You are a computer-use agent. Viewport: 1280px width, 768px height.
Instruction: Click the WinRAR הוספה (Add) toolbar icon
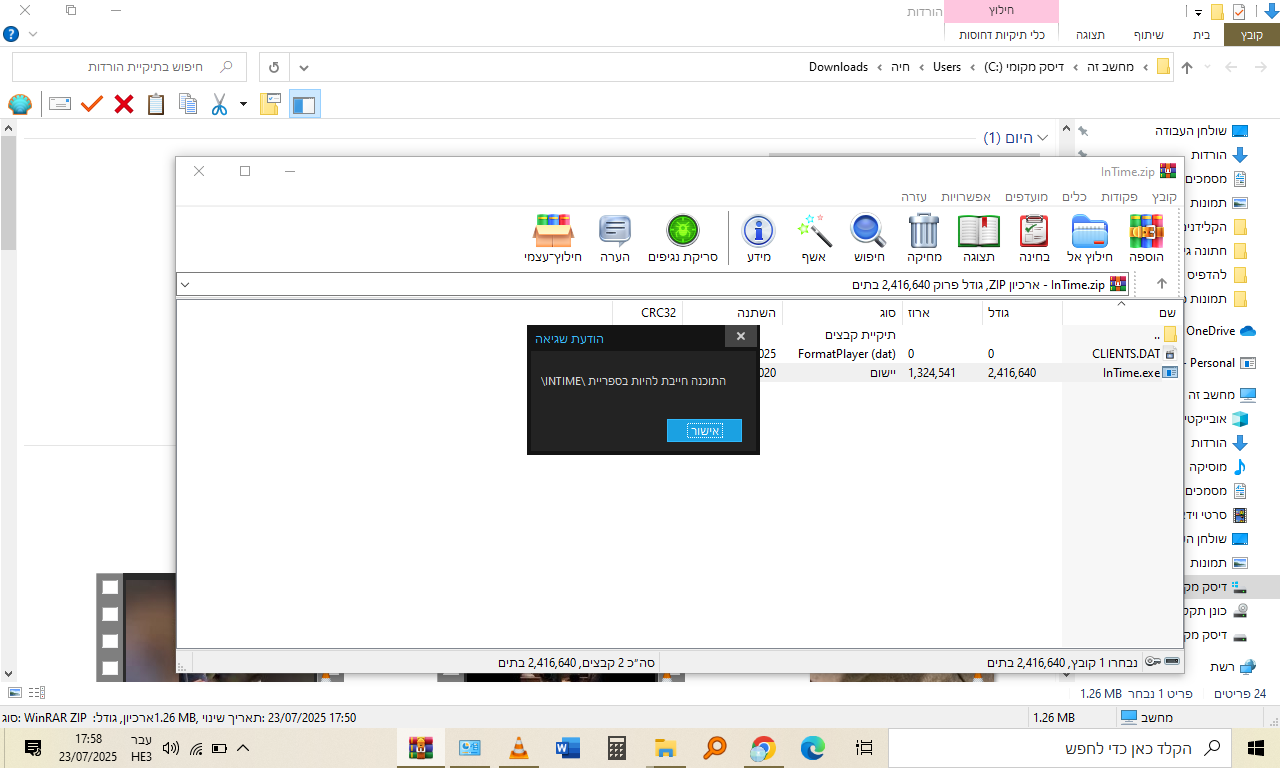click(x=1146, y=240)
